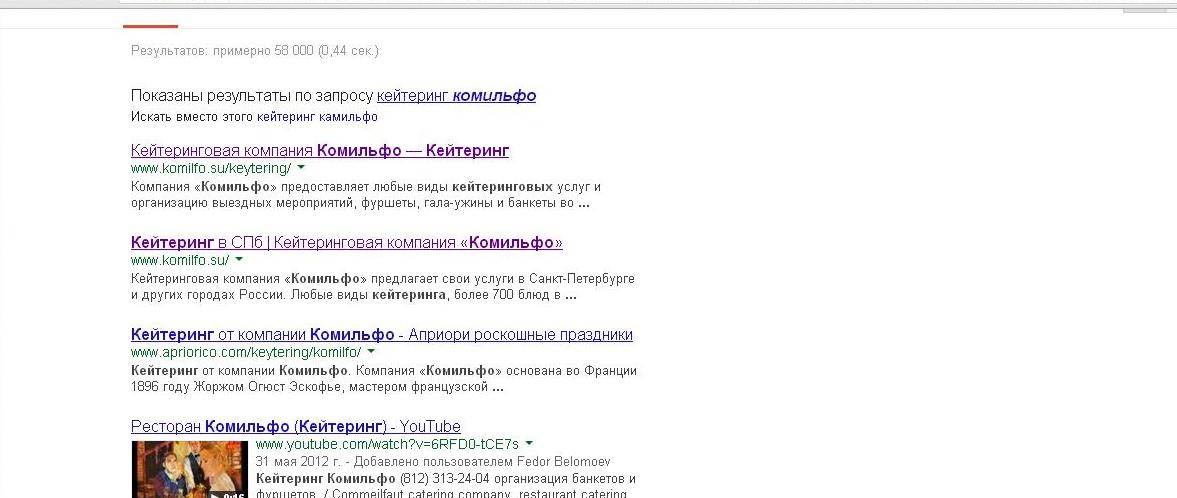1177x498 pixels.
Task: Click the www.apriorico.com/keytering/komilfo/ URL text
Action: pyautogui.click(x=245, y=352)
